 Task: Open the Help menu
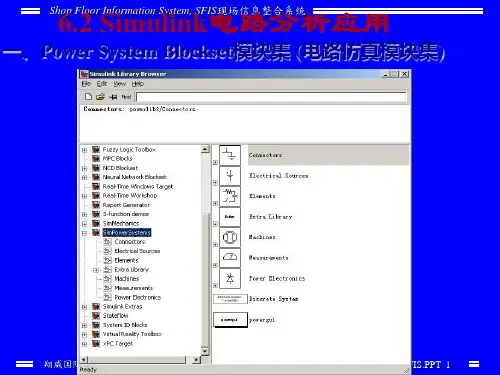[x=138, y=84]
